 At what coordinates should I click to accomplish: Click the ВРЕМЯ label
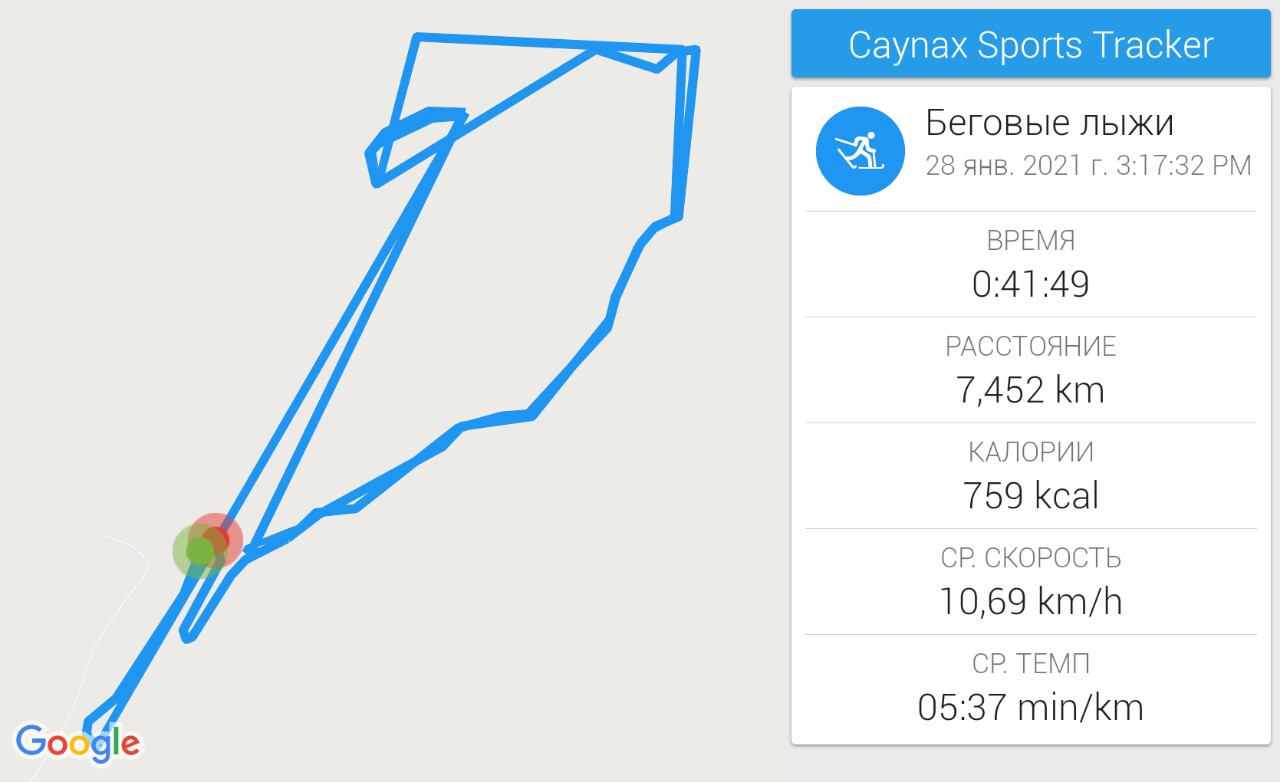click(1030, 241)
